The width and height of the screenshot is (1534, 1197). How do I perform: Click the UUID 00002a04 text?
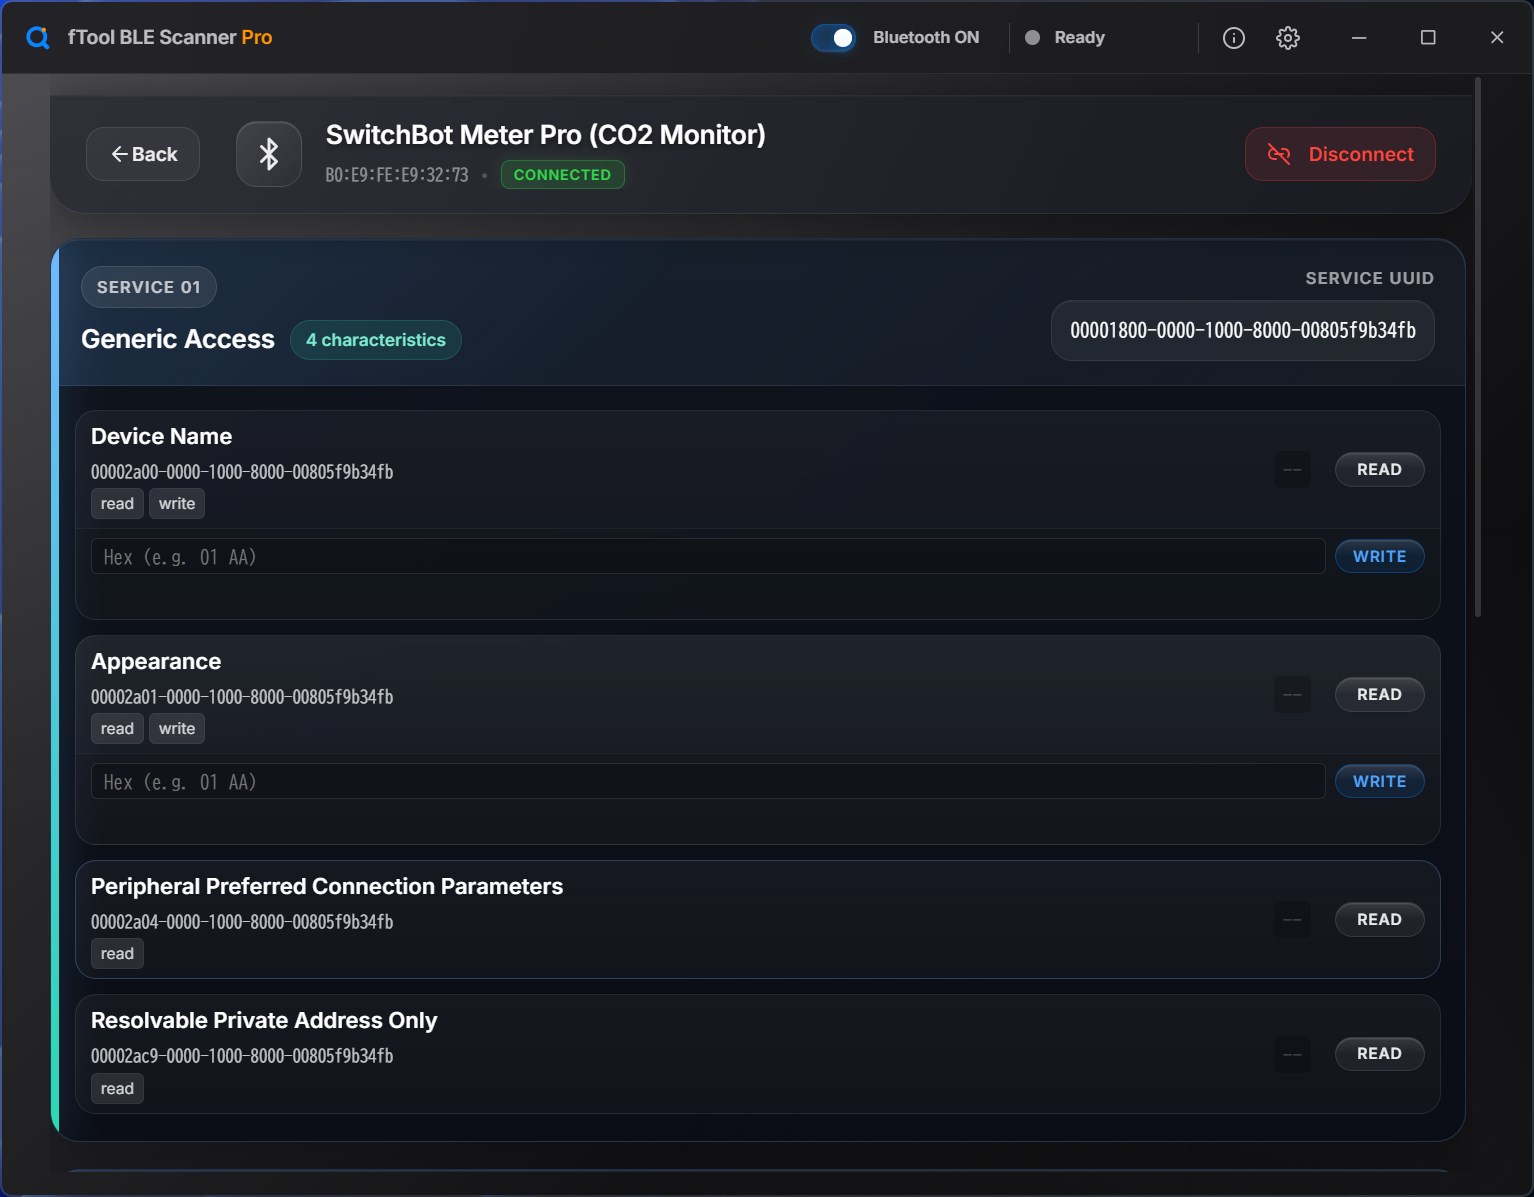[242, 922]
